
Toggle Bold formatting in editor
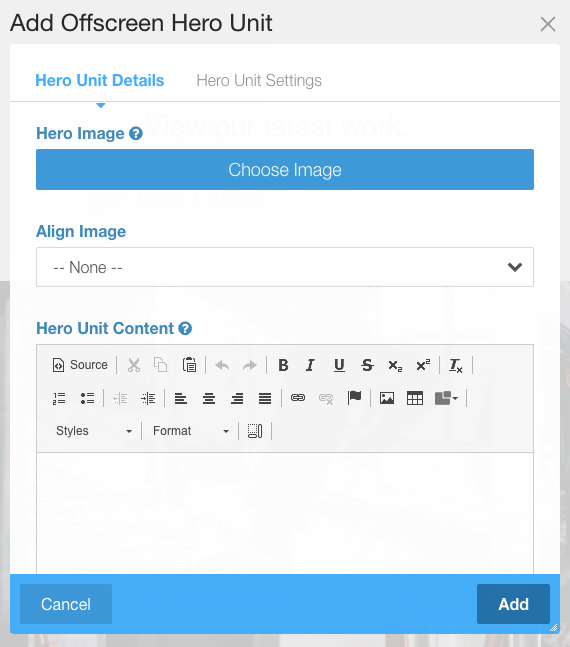pyautogui.click(x=283, y=365)
